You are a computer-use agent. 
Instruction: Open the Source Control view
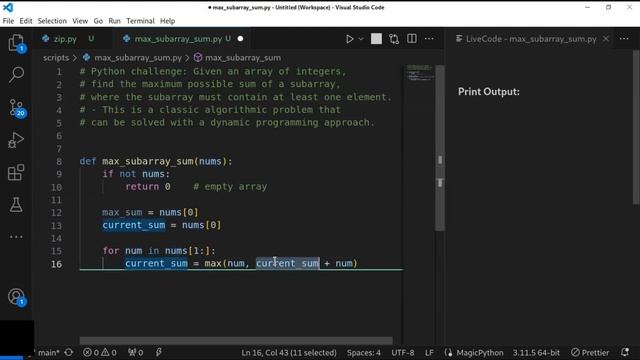[16, 108]
